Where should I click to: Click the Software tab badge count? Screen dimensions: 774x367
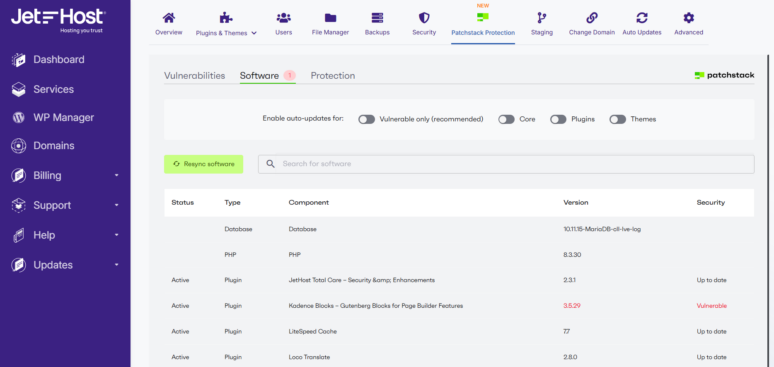click(x=289, y=76)
